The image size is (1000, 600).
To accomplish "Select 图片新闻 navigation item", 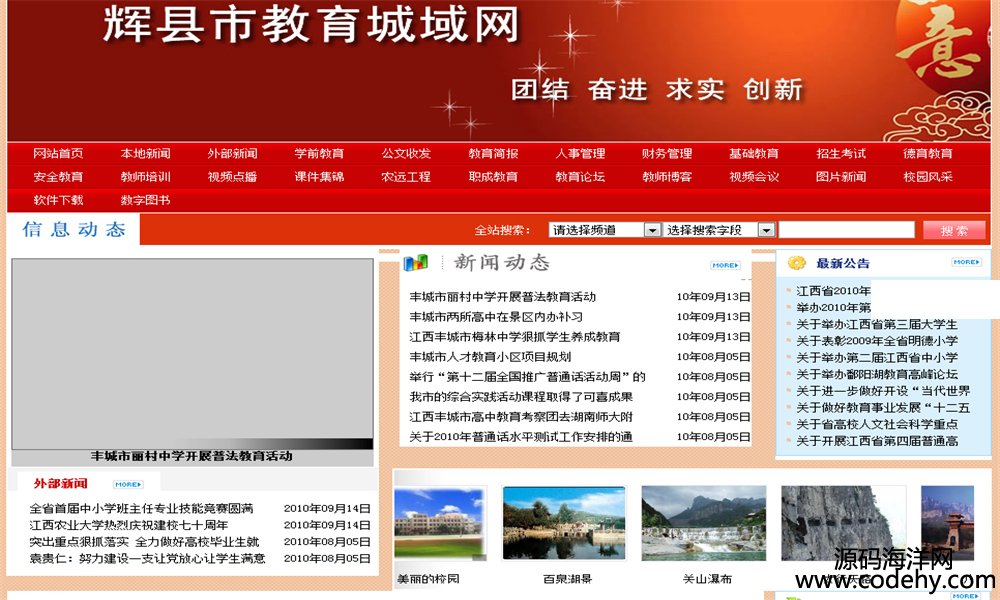I will point(841,177).
